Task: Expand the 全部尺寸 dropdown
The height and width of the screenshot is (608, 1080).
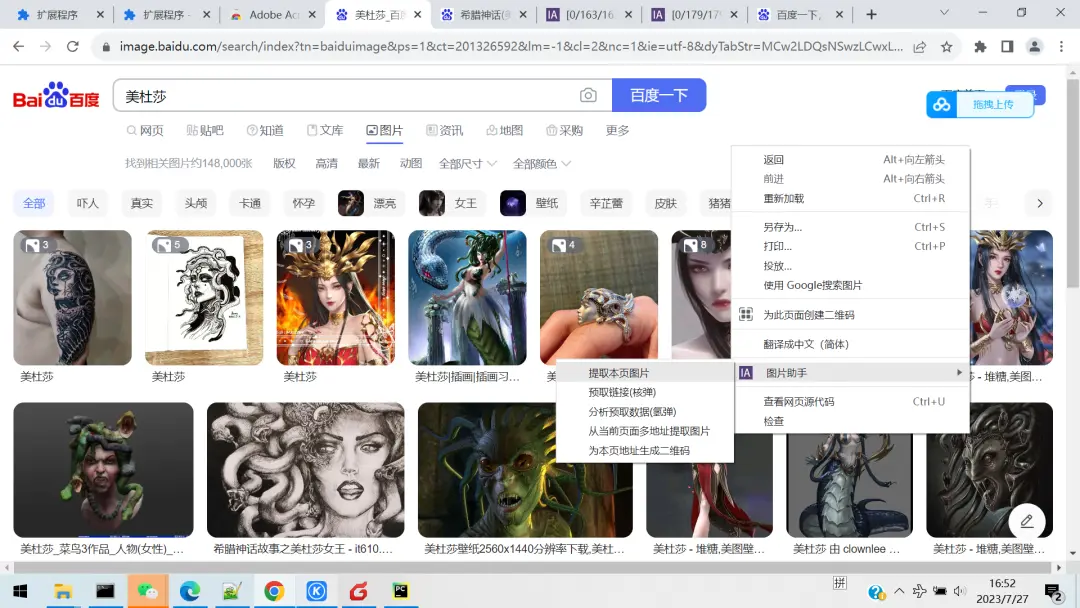Action: pos(462,163)
